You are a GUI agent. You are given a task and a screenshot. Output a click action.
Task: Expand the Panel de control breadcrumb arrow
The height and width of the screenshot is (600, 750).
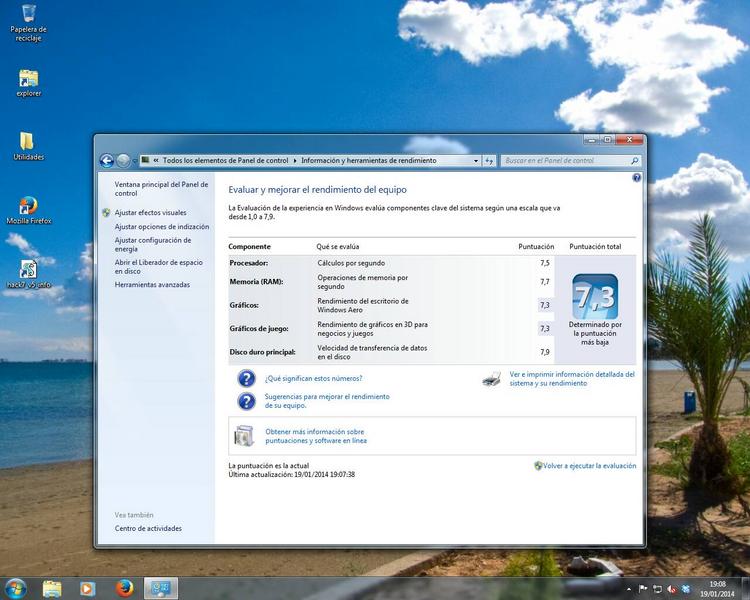(x=157, y=160)
